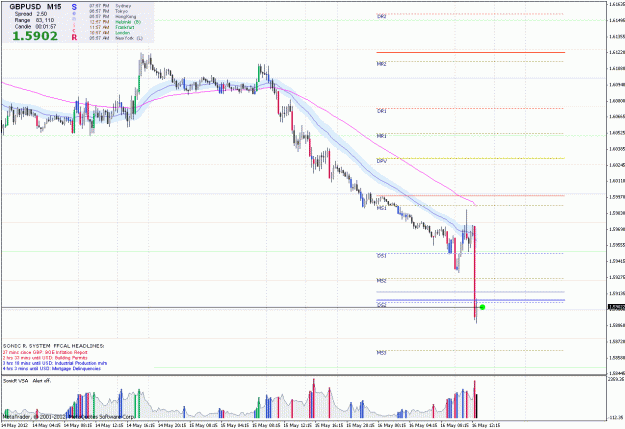Click the USD Mortgage Delinquencies headline
This screenshot has width=625, height=429.
pyautogui.click(x=52, y=369)
